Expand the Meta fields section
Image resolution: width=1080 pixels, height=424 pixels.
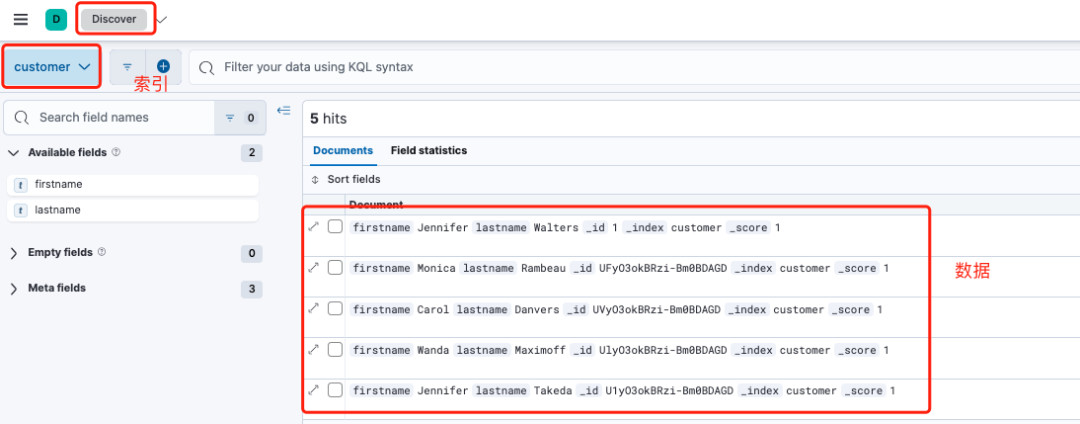[14, 288]
